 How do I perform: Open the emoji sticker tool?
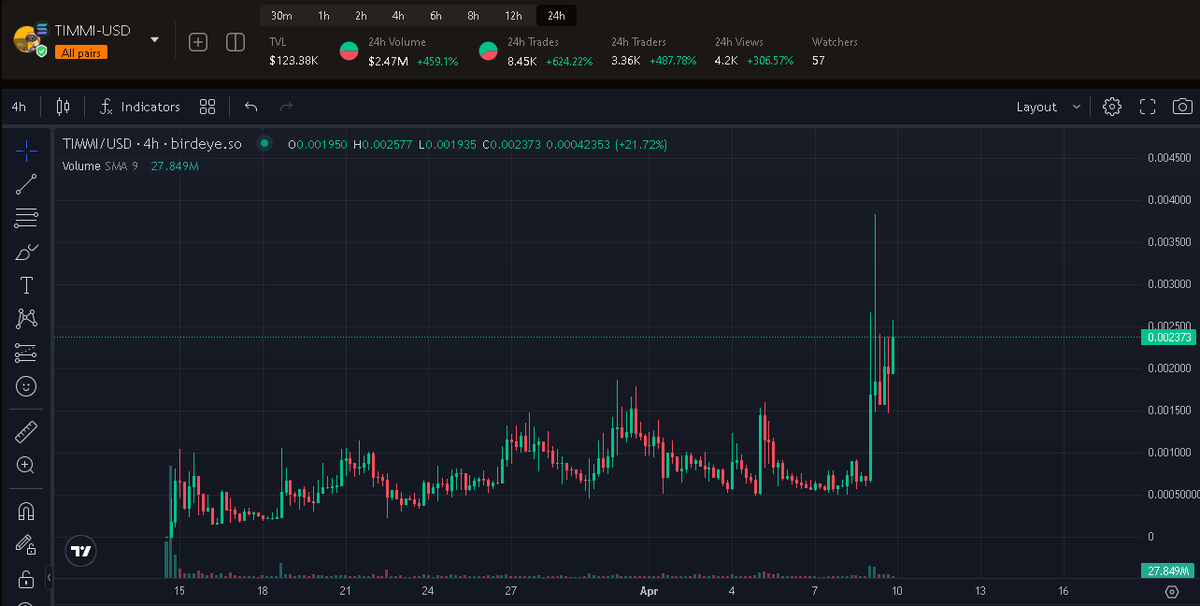(x=25, y=386)
